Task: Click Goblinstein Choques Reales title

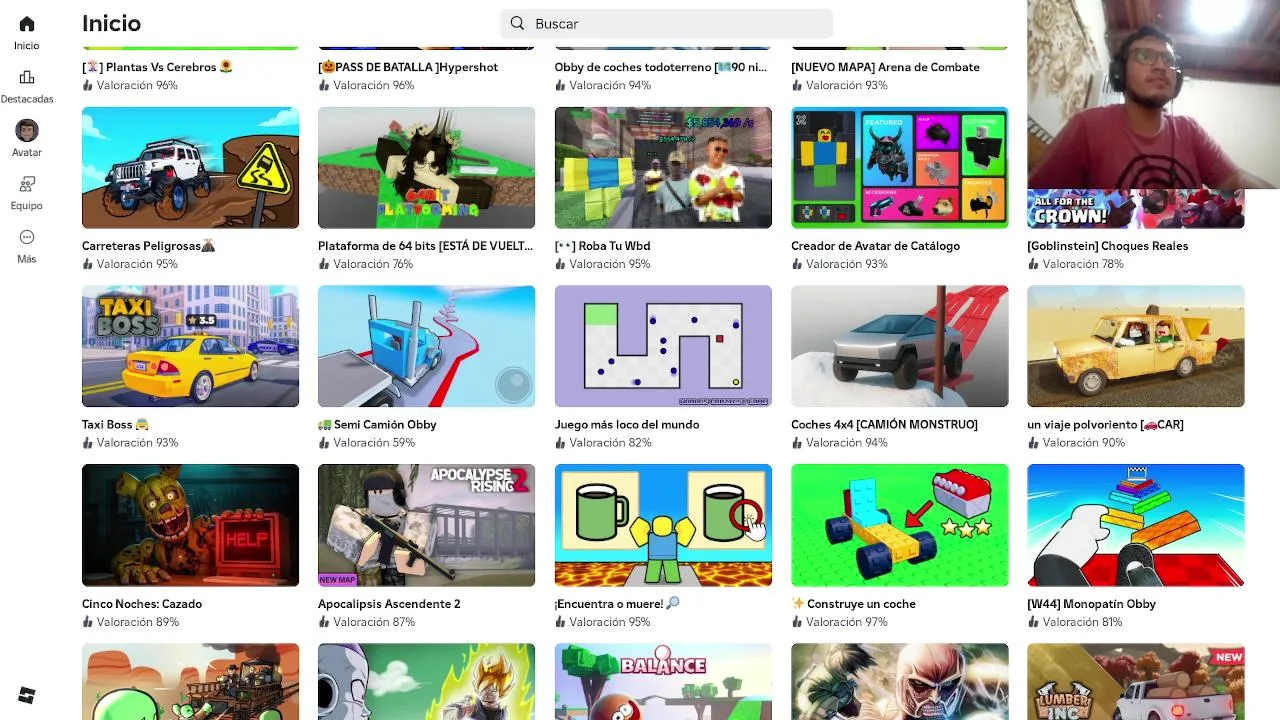Action: [1107, 246]
